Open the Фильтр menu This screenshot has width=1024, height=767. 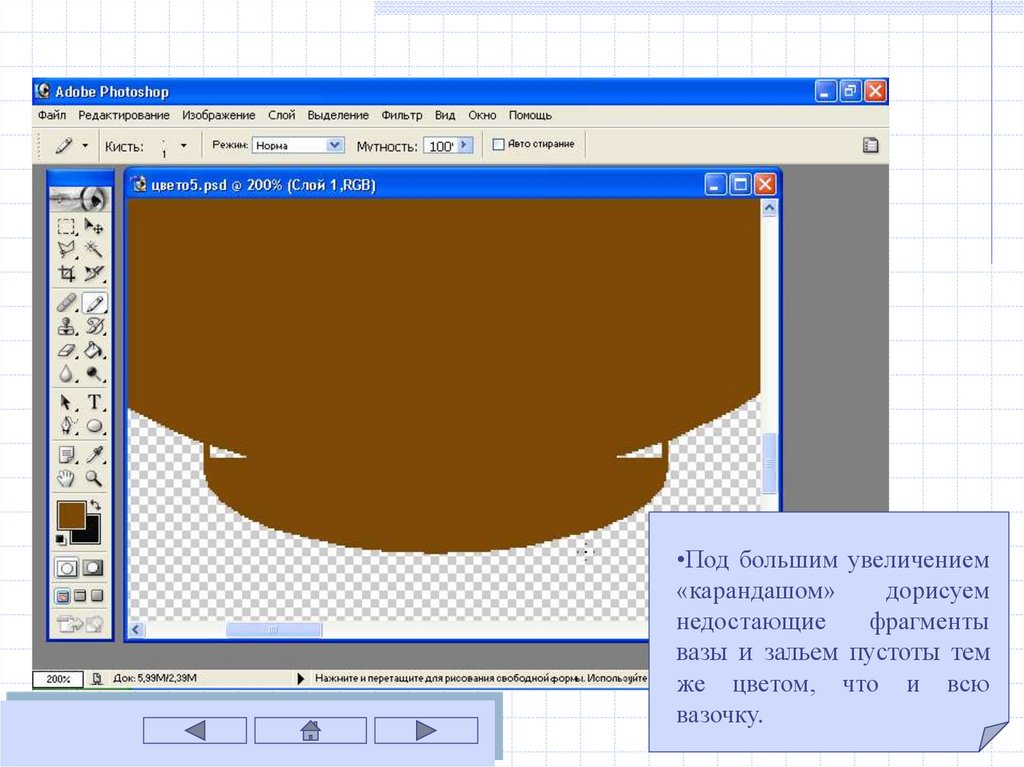coord(402,115)
